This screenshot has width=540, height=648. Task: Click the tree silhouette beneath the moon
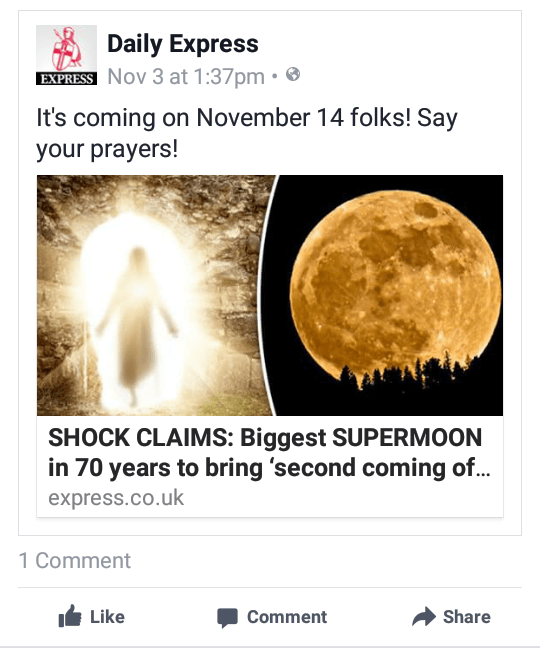click(x=409, y=371)
